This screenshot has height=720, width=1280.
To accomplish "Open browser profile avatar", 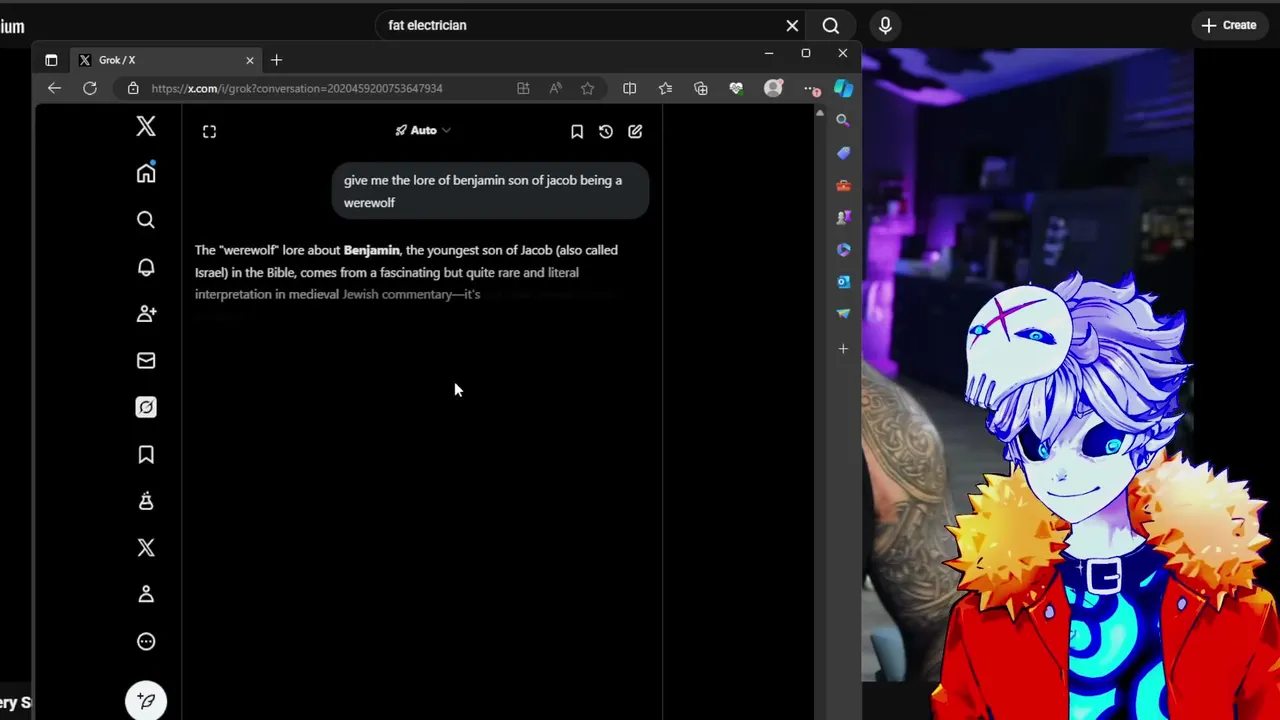I will click(x=773, y=88).
